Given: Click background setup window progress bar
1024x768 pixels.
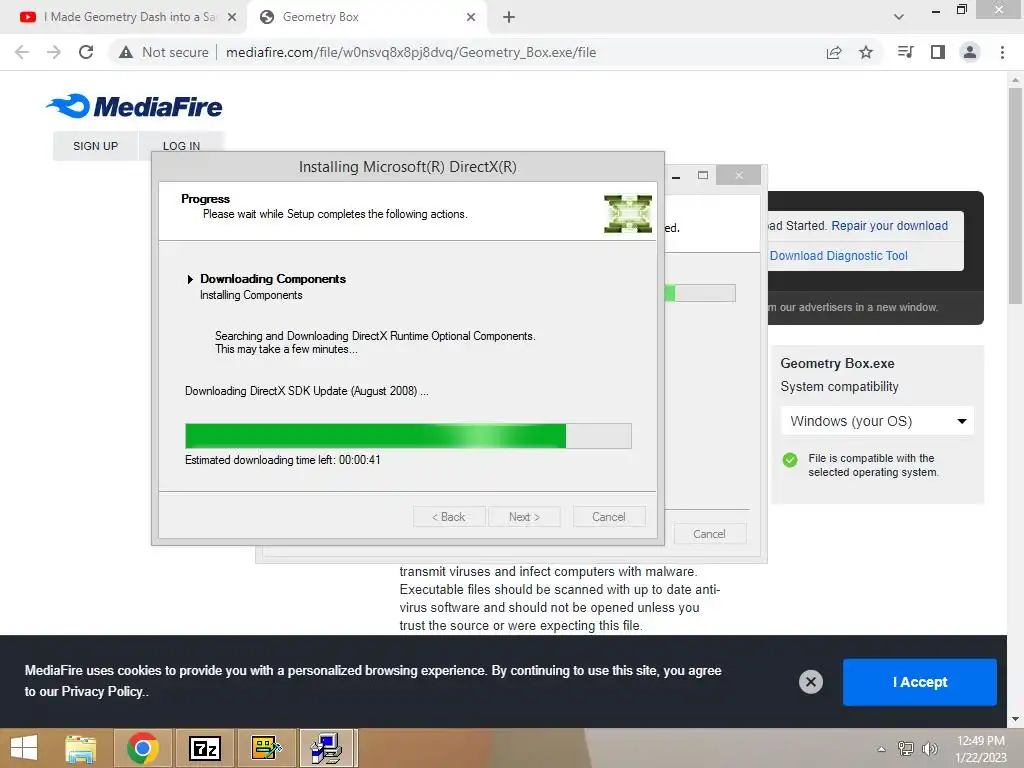Looking at the screenshot, I should [x=700, y=293].
